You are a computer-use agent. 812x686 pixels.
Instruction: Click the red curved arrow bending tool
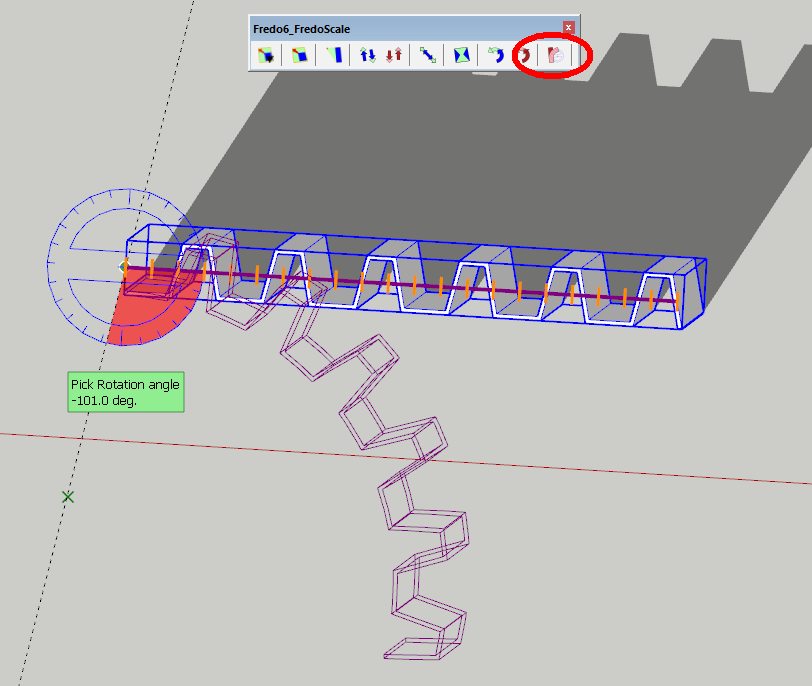tap(525, 56)
